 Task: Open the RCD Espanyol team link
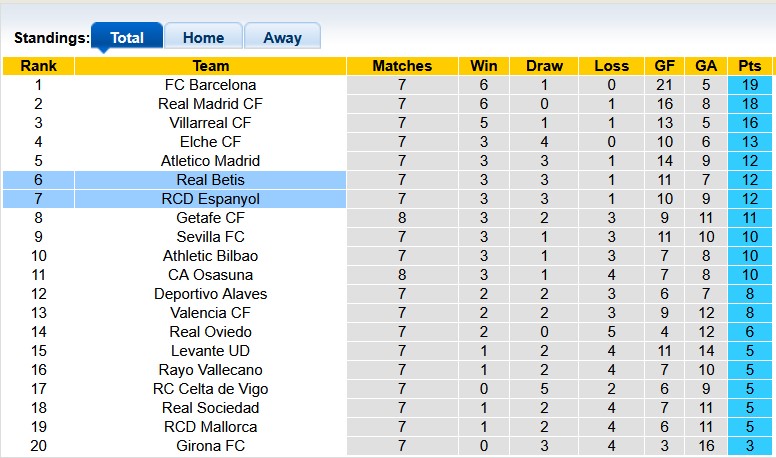[210, 199]
